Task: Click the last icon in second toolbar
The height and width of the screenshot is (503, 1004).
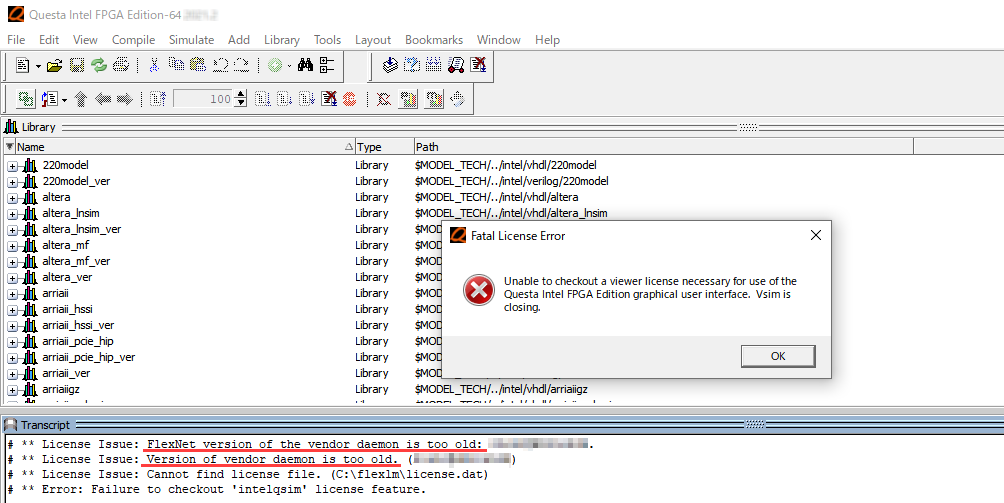Action: click(457, 99)
